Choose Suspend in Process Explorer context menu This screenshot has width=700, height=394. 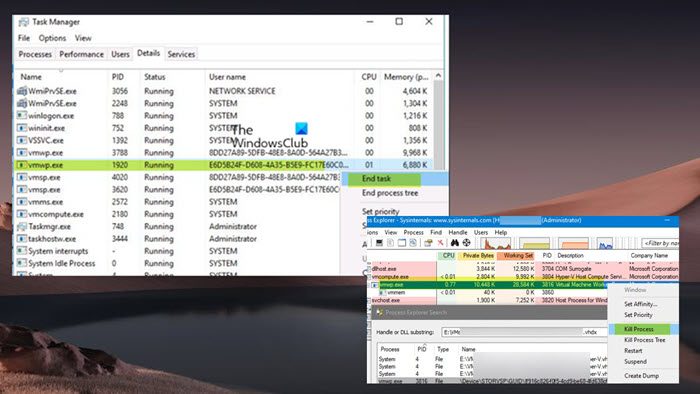click(x=635, y=361)
